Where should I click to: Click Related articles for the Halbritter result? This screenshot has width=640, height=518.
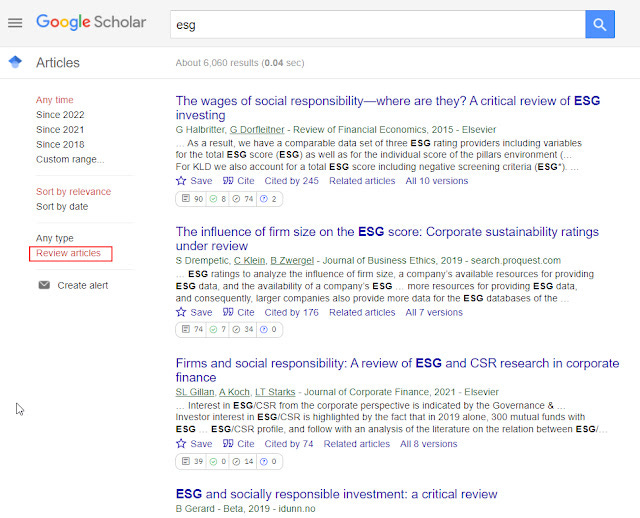tap(362, 181)
